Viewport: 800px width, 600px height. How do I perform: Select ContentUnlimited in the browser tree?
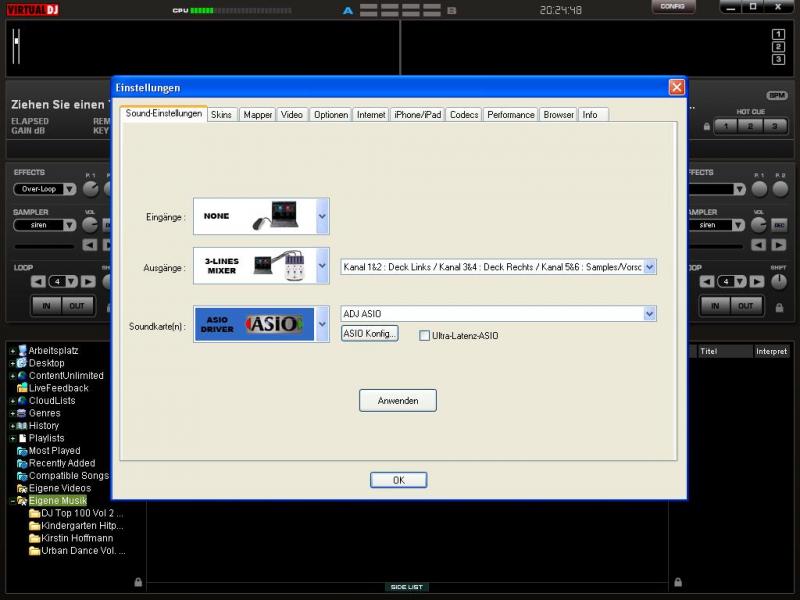(x=66, y=376)
